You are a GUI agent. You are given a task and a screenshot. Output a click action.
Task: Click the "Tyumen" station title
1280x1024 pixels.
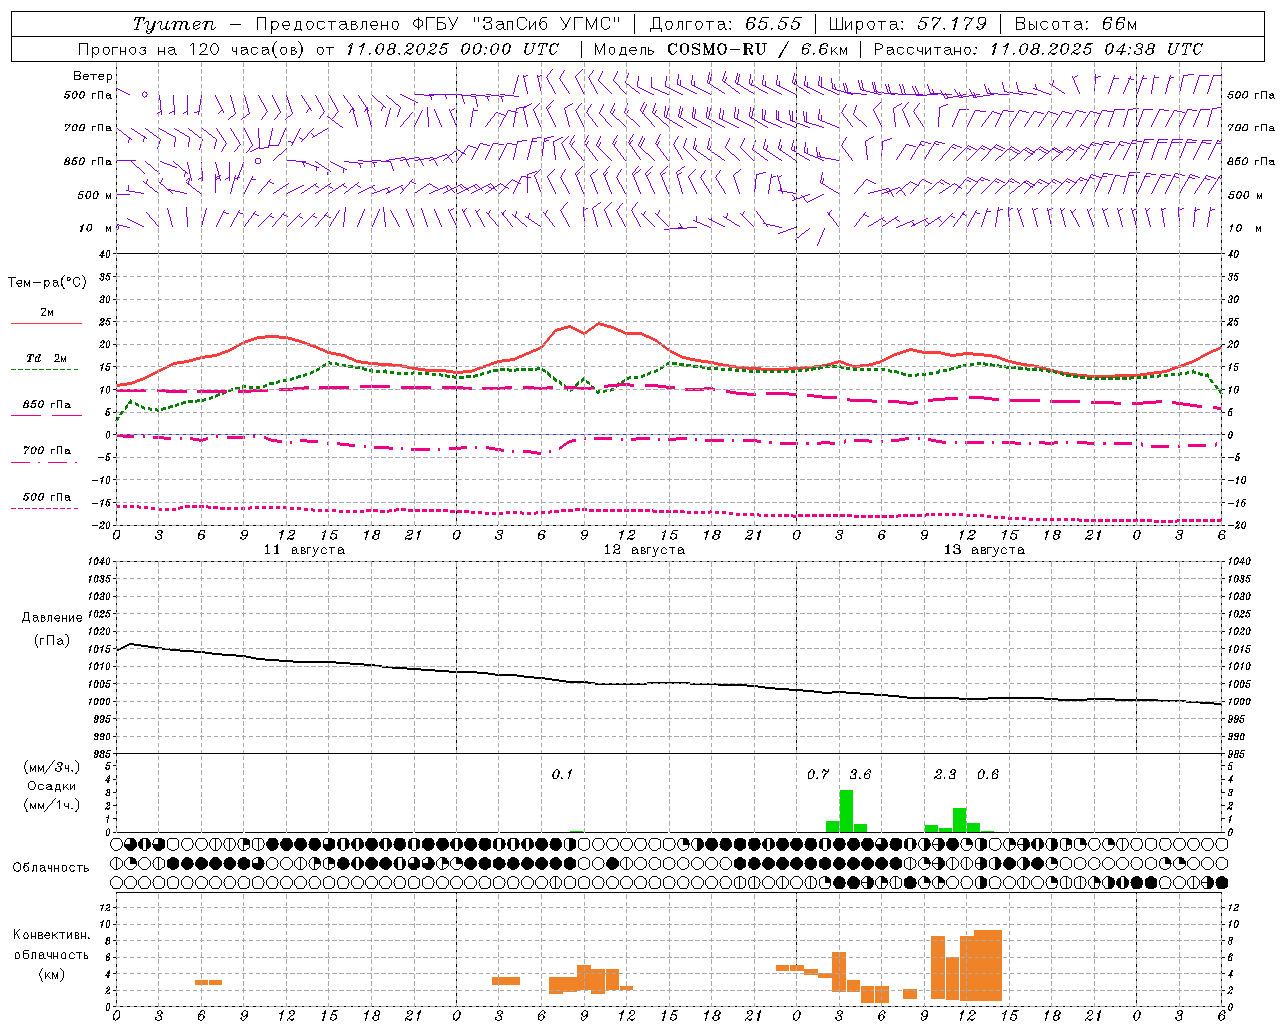point(173,24)
